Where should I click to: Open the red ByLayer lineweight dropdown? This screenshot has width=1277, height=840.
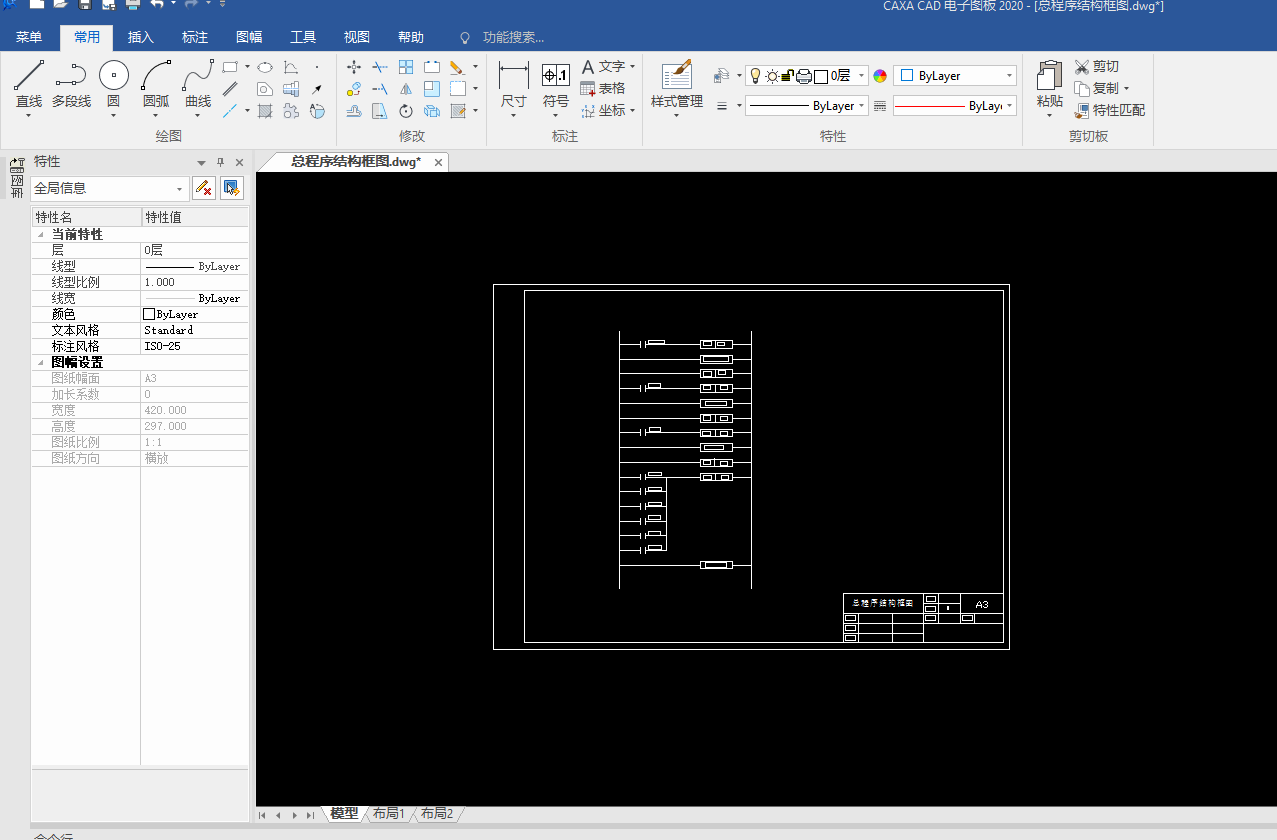tap(955, 105)
